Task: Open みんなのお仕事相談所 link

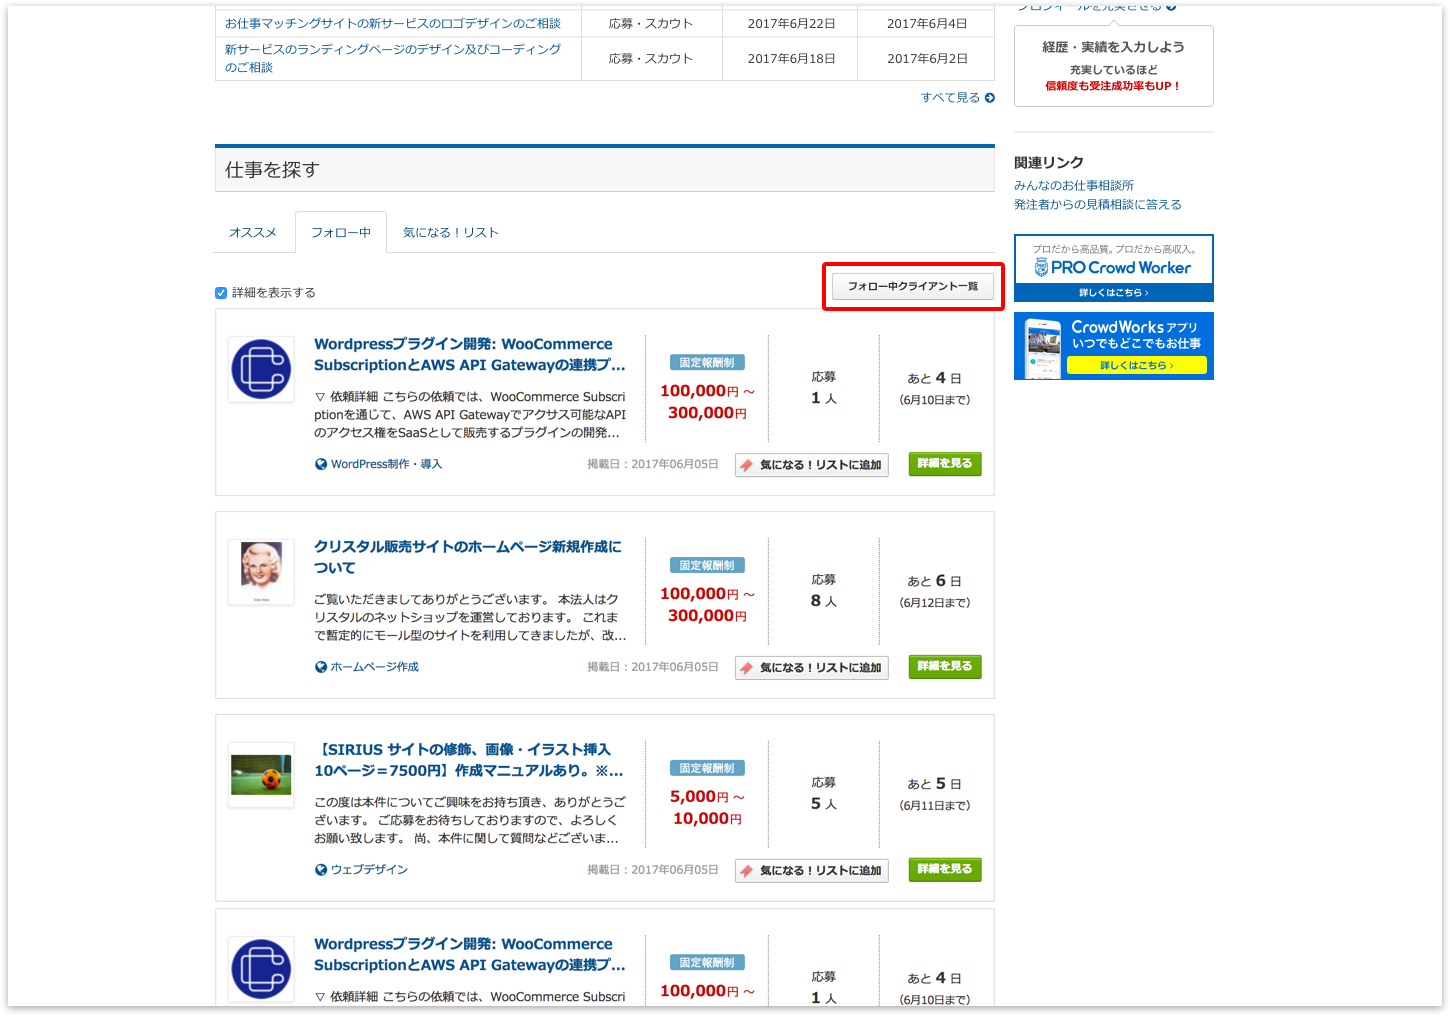Action: point(1074,186)
